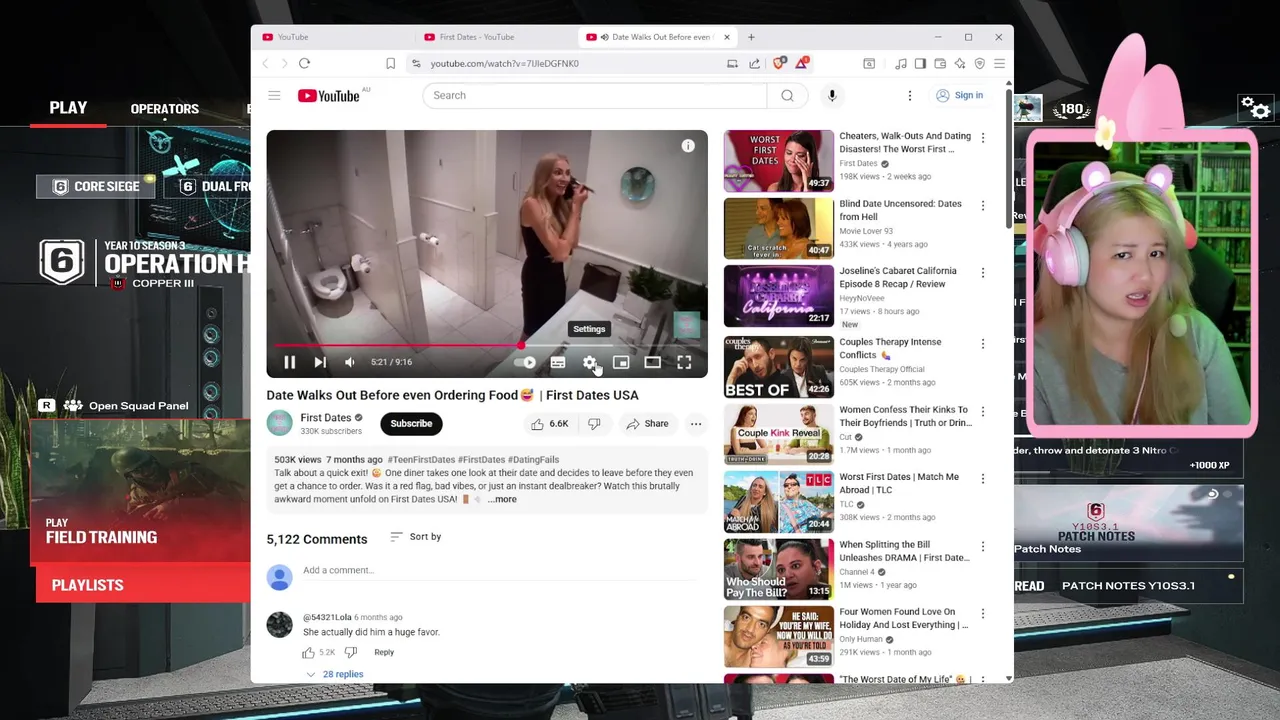Open more actions next to Share
The height and width of the screenshot is (720, 1280).
[x=696, y=424]
